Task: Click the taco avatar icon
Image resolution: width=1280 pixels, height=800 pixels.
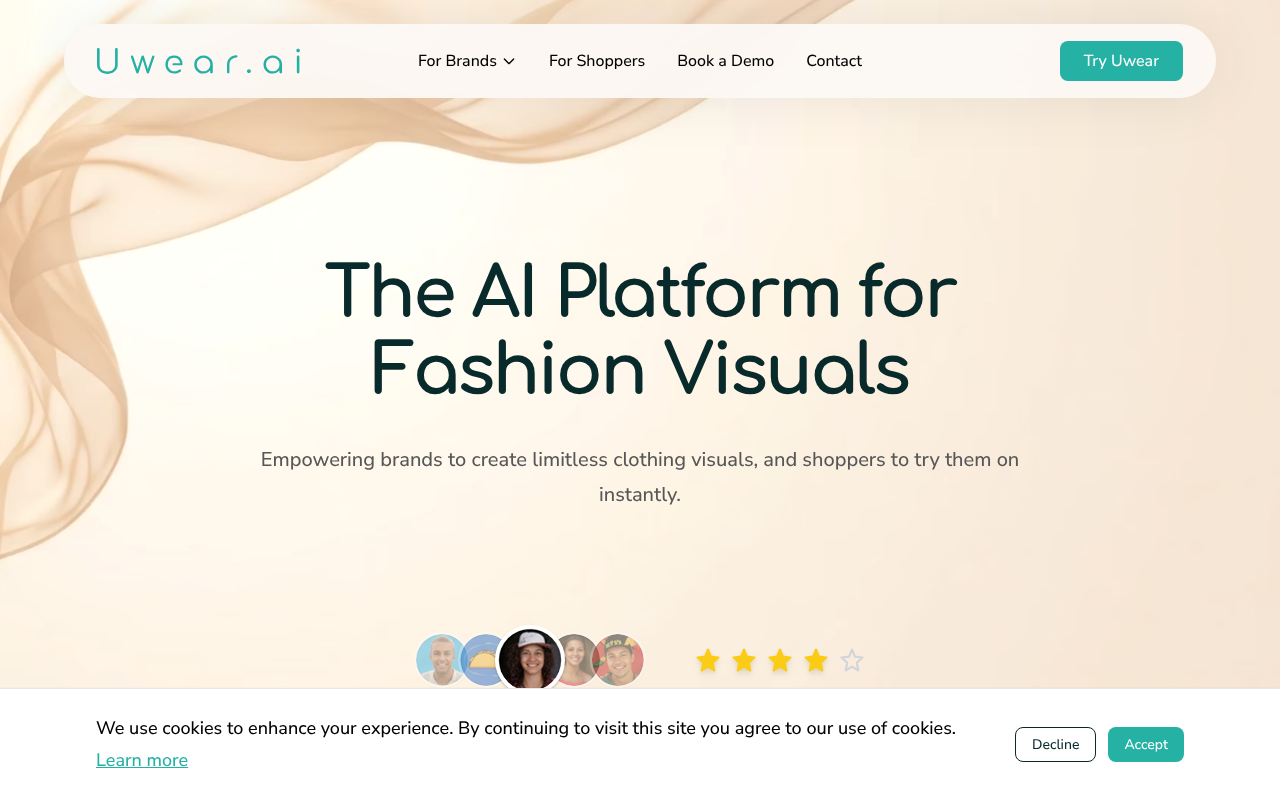Action: tap(483, 660)
